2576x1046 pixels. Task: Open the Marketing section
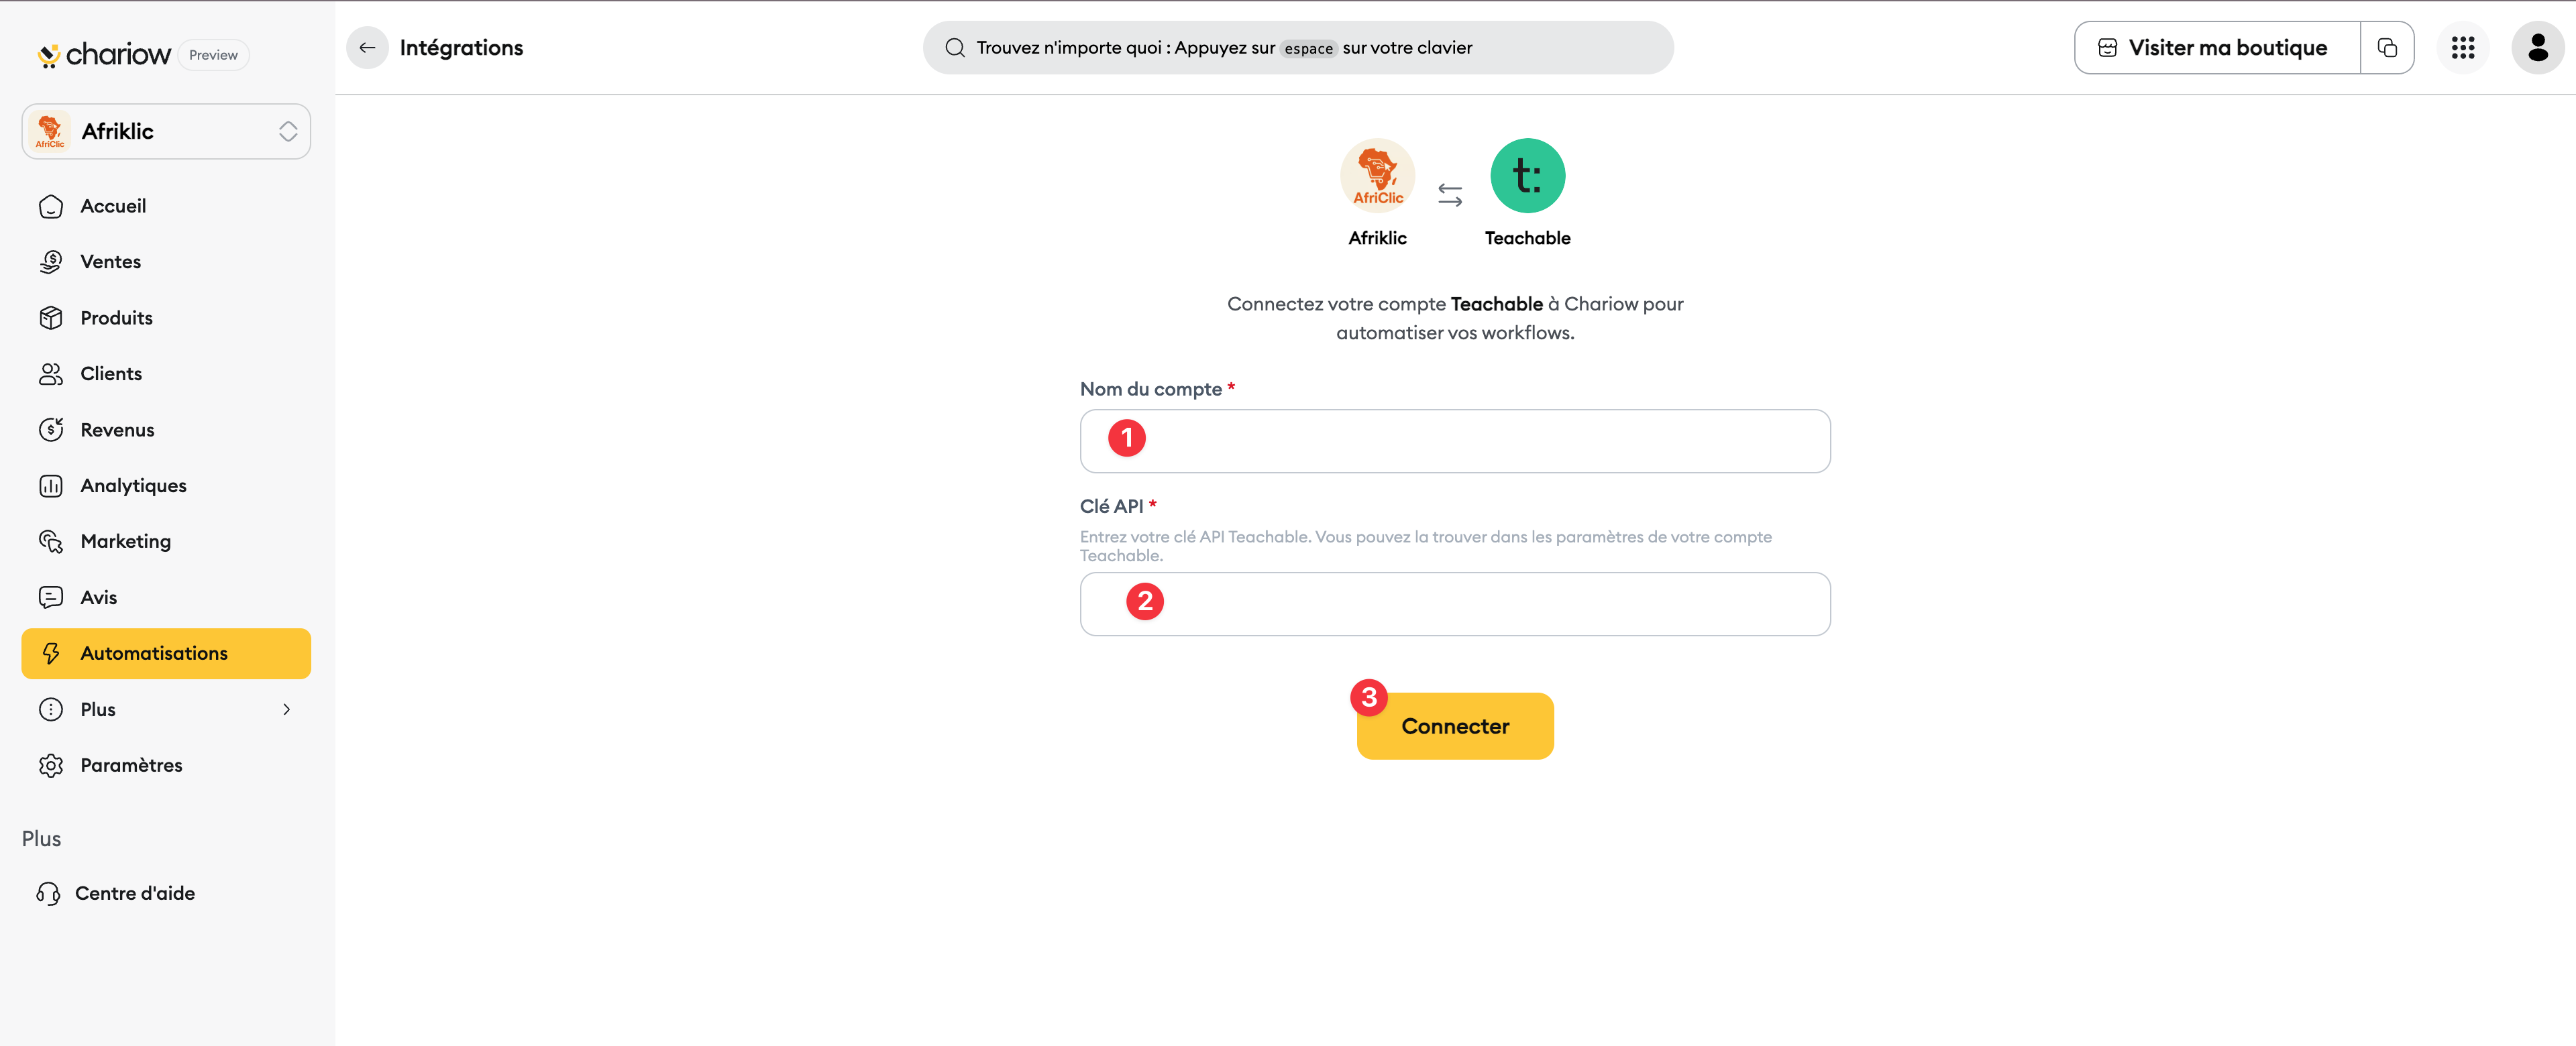coord(166,541)
